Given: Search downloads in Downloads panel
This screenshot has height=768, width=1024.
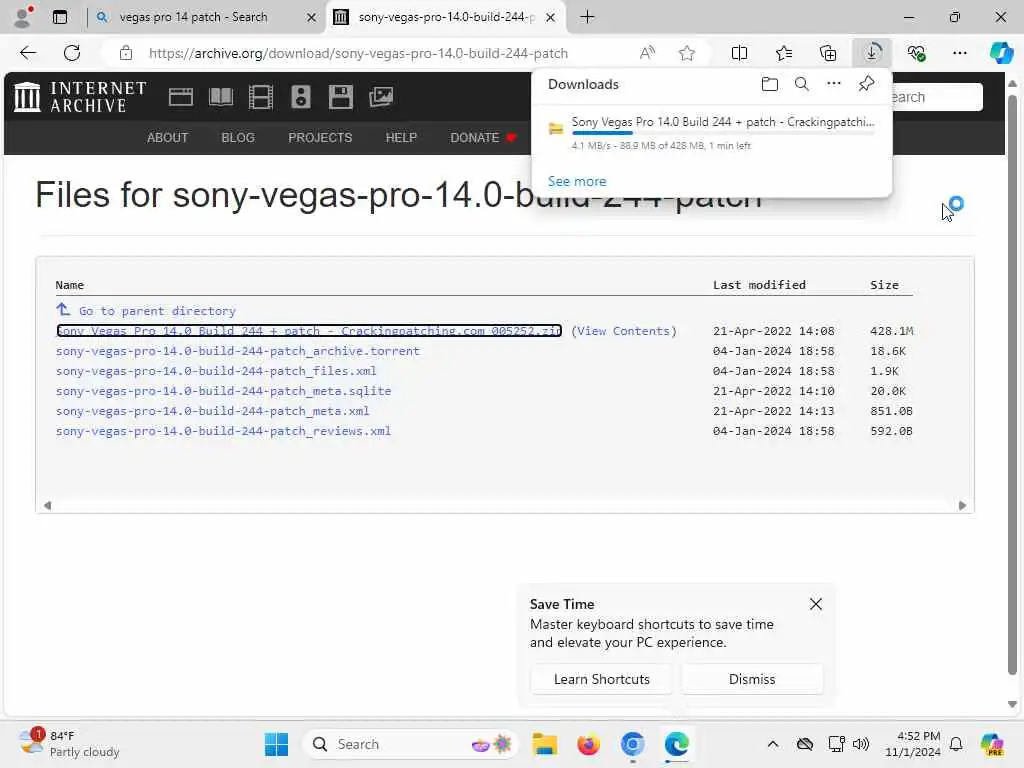Looking at the screenshot, I should click(x=801, y=84).
